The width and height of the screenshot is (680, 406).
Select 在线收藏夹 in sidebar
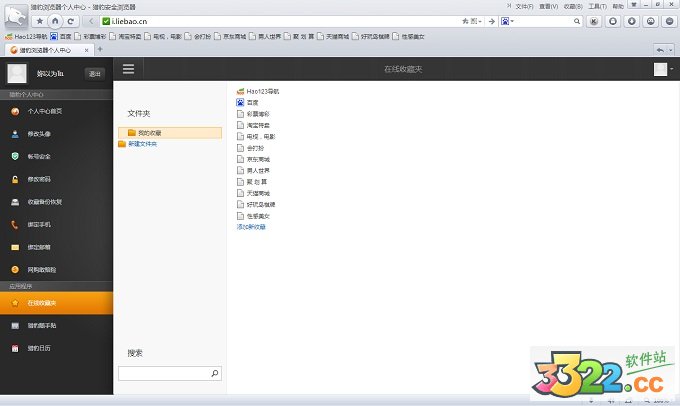[x=56, y=303]
